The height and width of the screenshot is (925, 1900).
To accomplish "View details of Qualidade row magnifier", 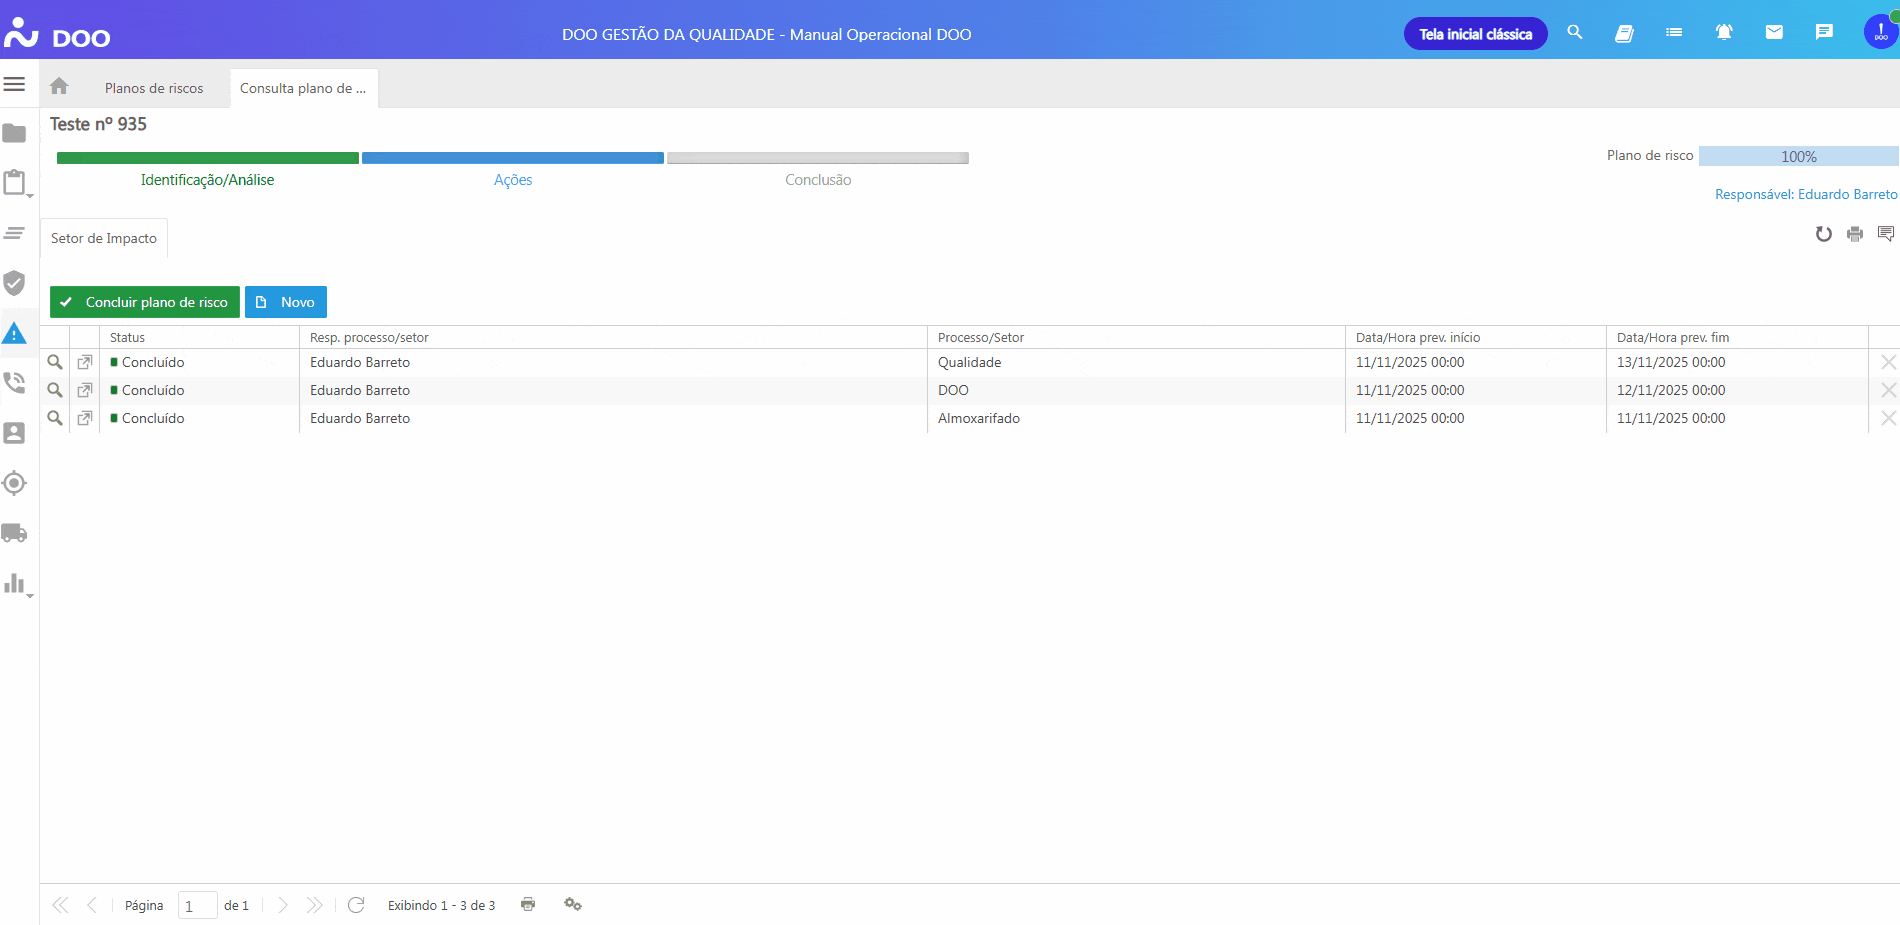I will [x=55, y=362].
